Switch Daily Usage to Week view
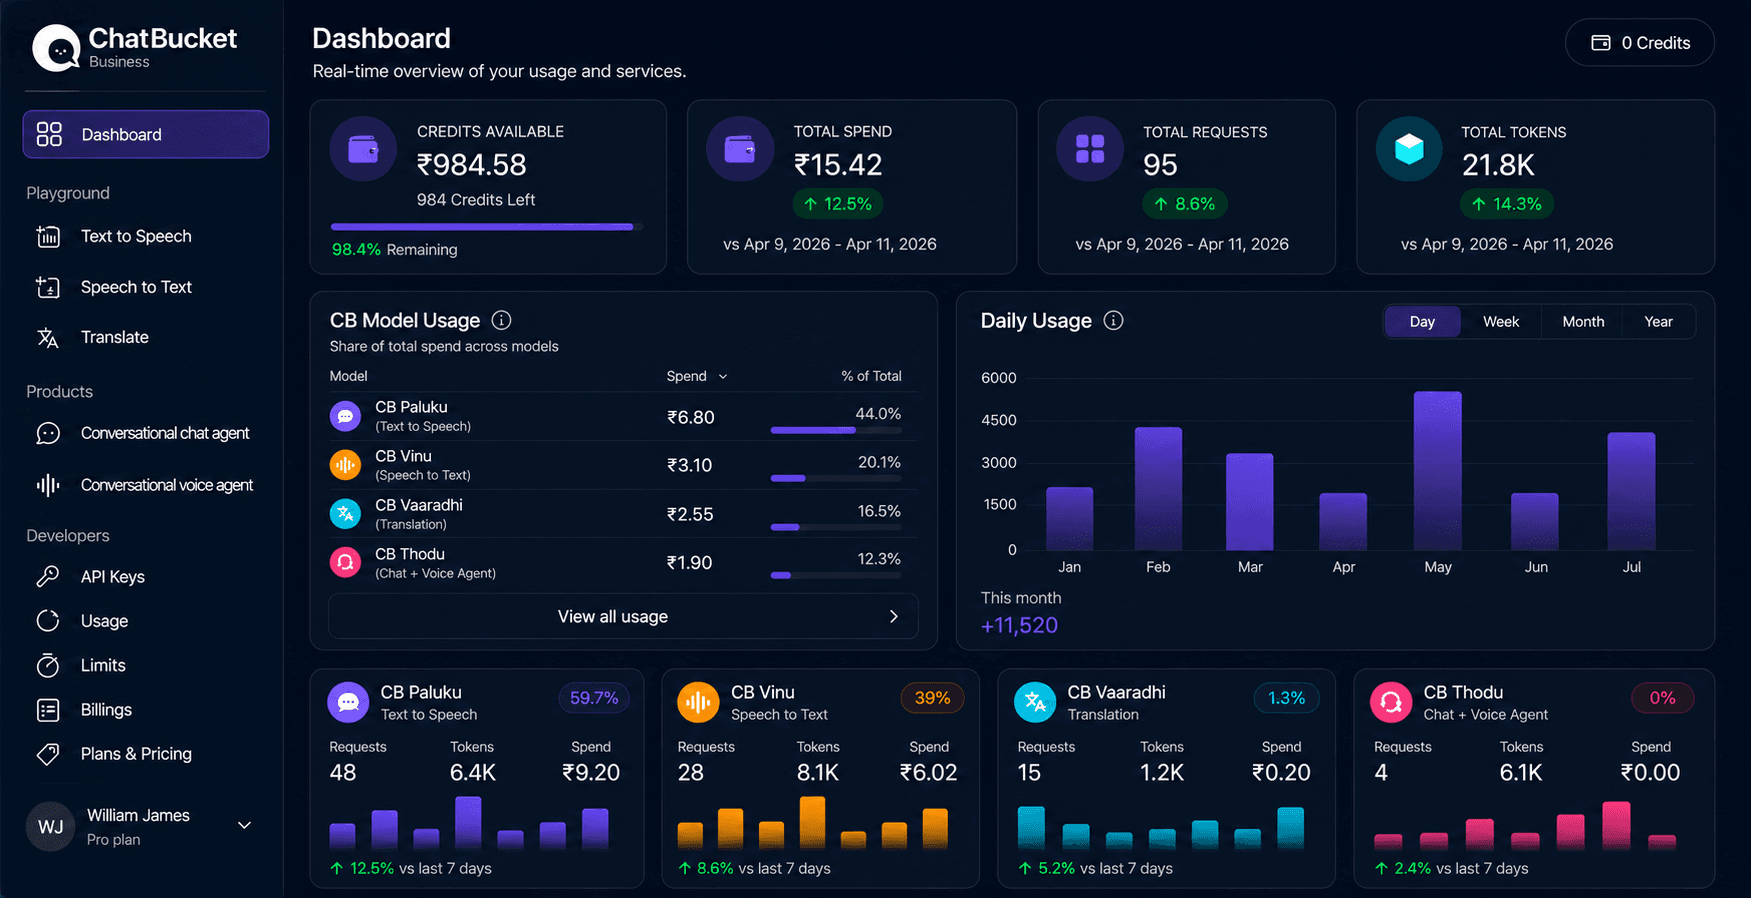The height and width of the screenshot is (898, 1751). point(1501,321)
